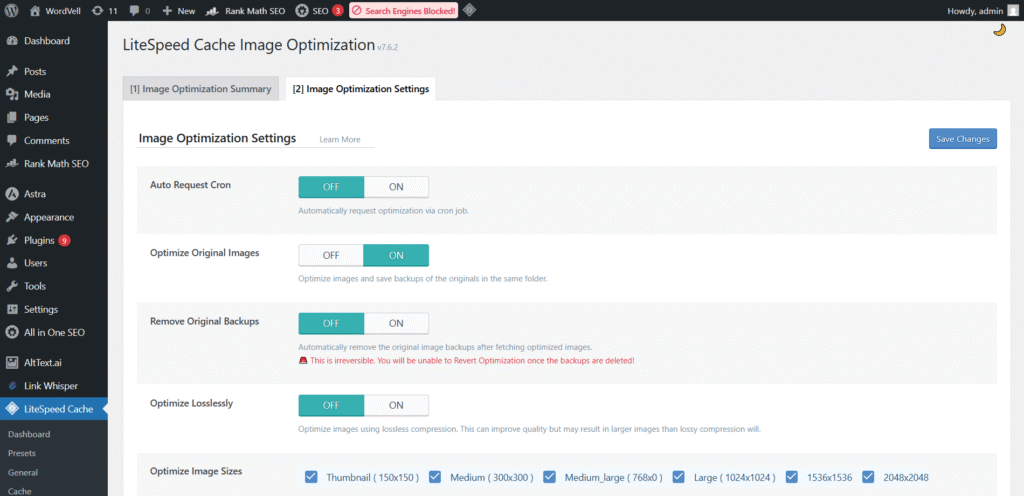Screen dimensions: 1024x496
Task: Click the Users icon in sidebar
Action: coord(11,263)
